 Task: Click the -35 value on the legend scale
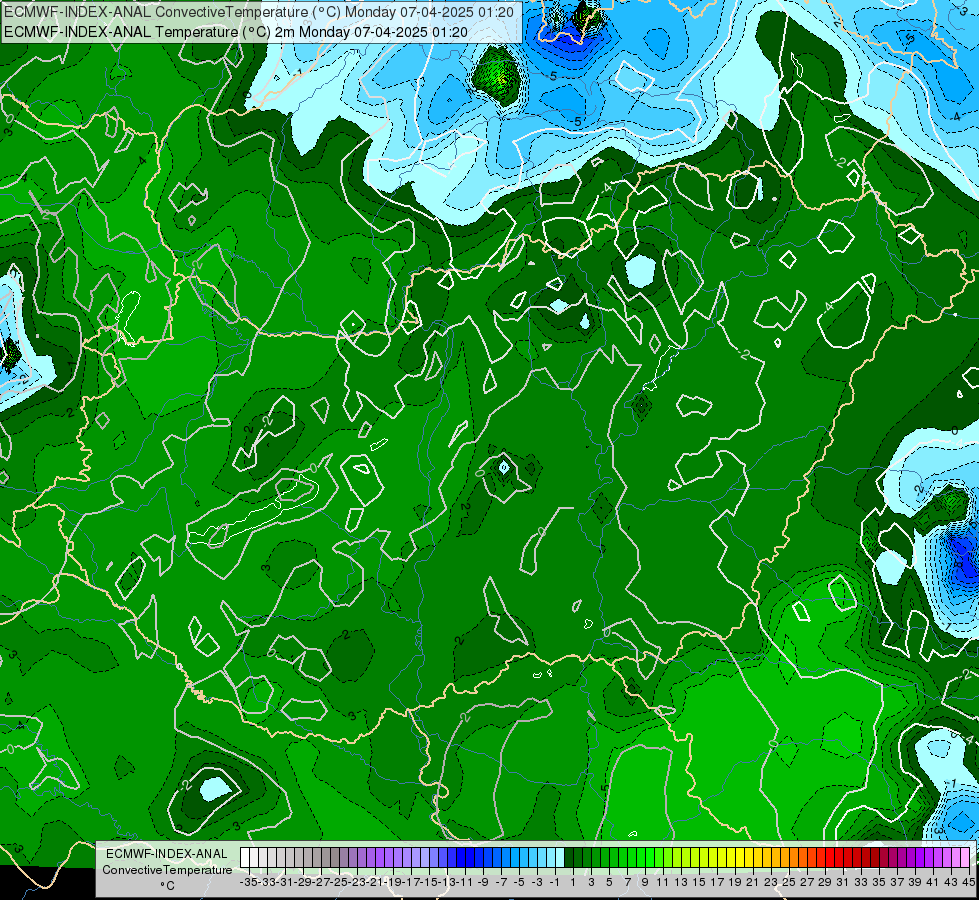[x=248, y=882]
